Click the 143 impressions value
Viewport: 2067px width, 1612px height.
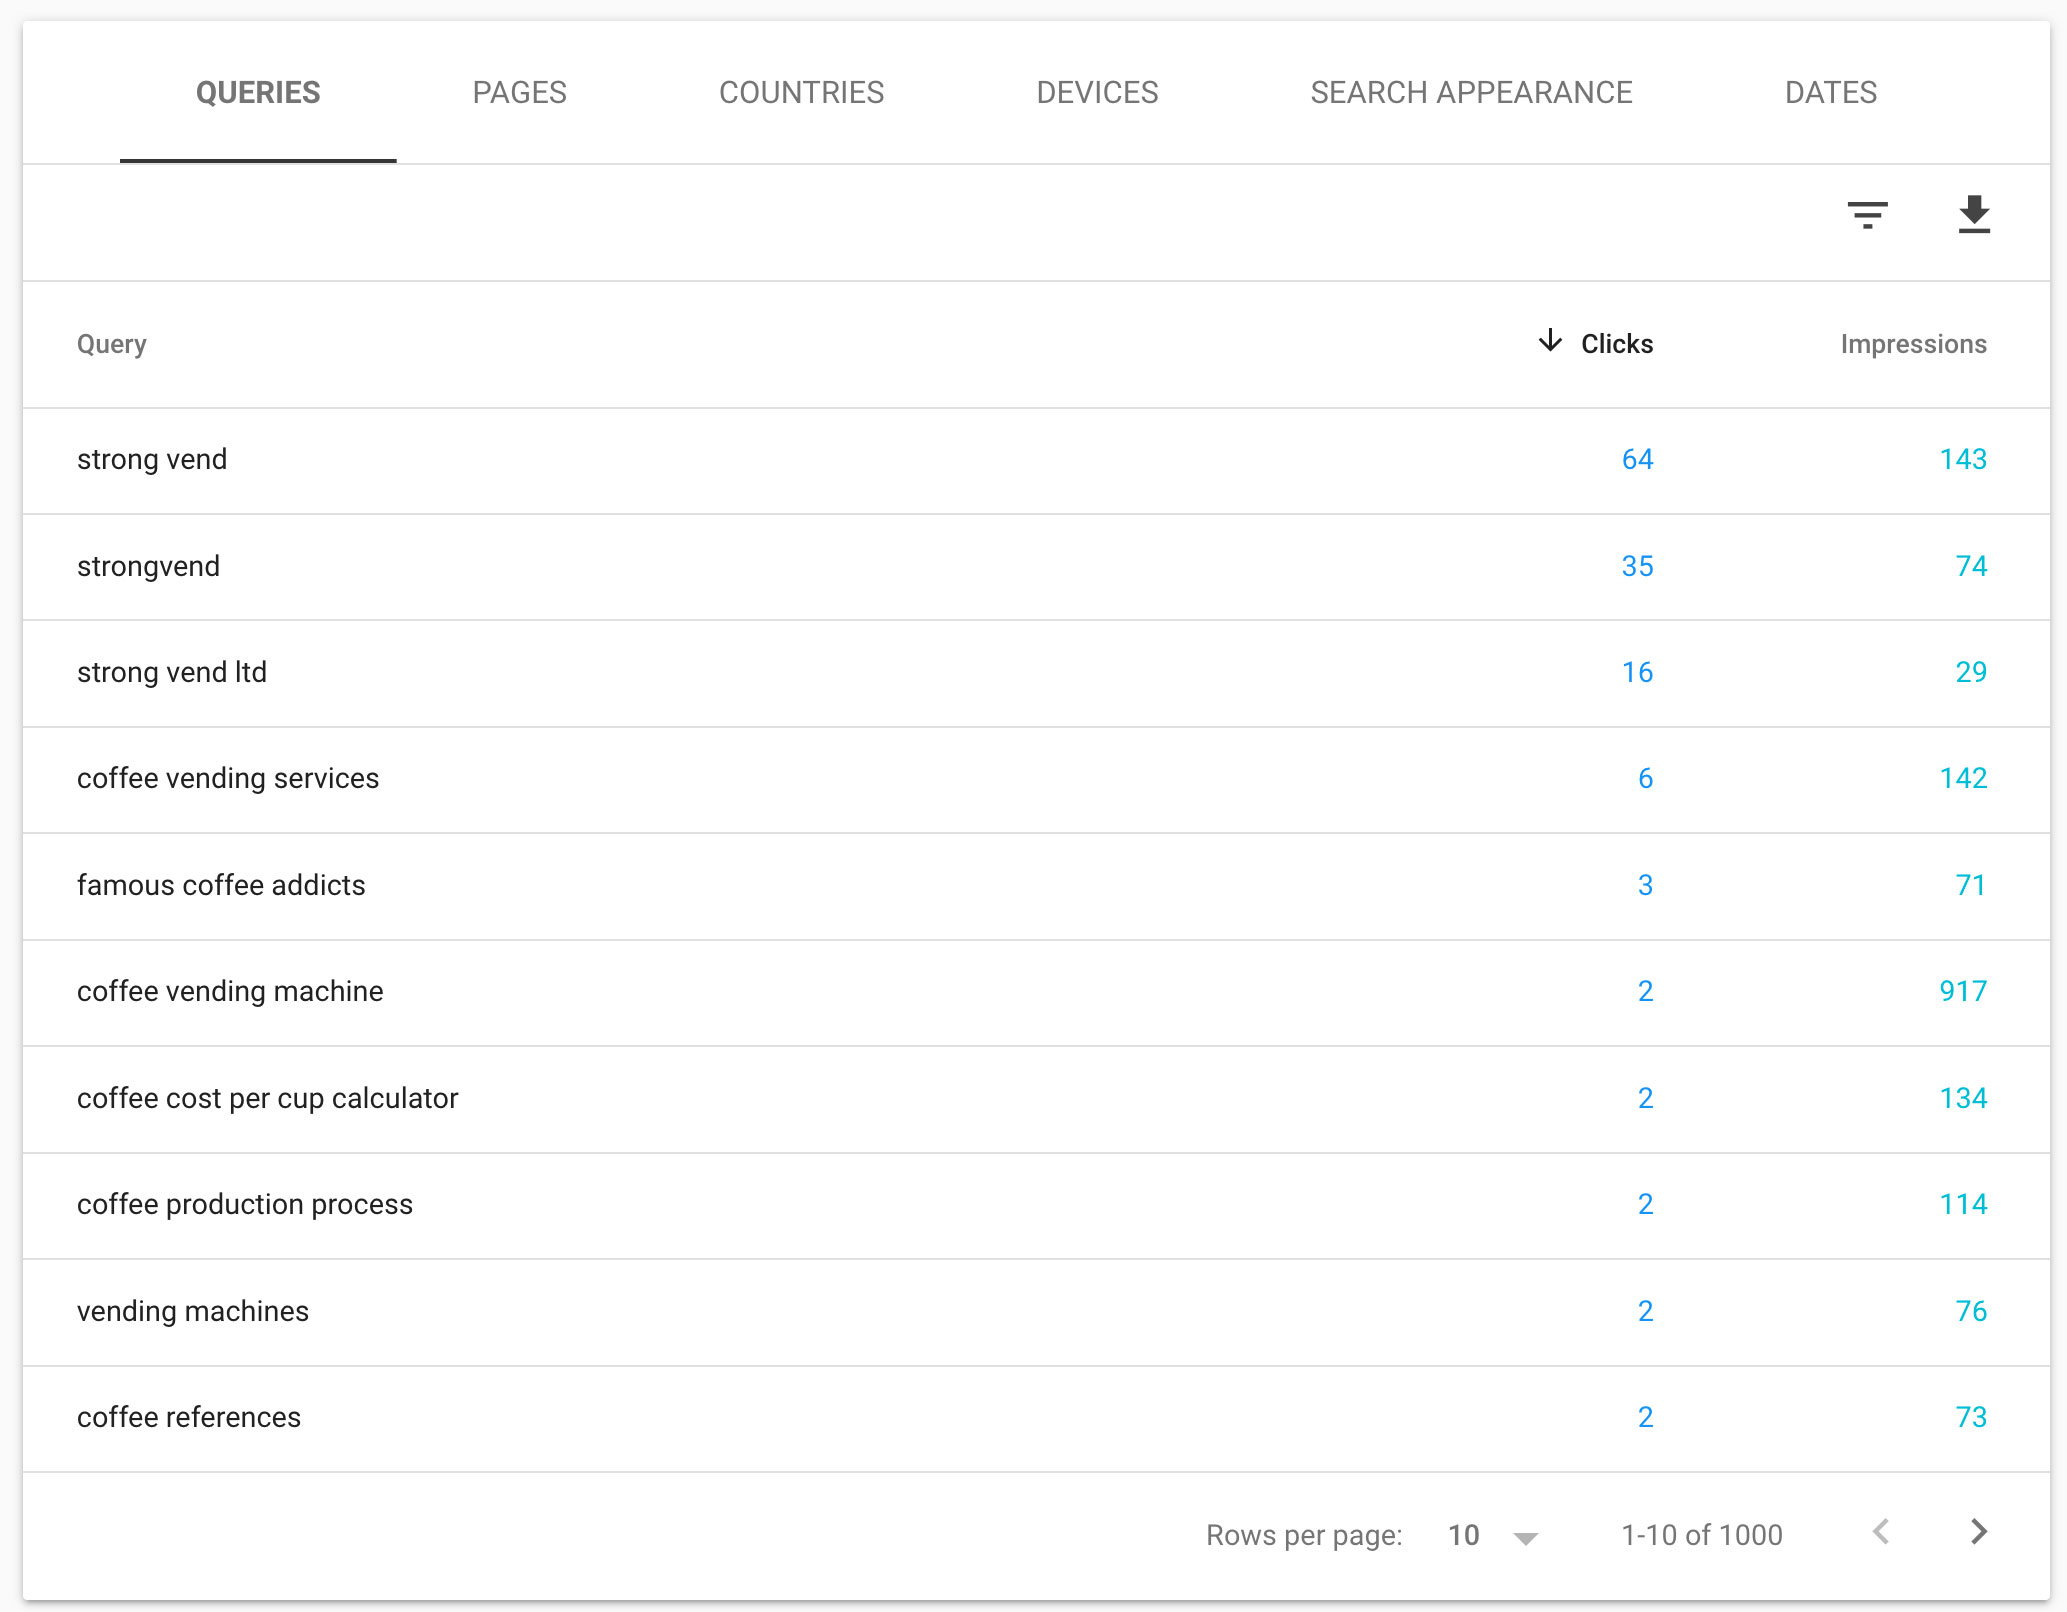pyautogui.click(x=1963, y=459)
